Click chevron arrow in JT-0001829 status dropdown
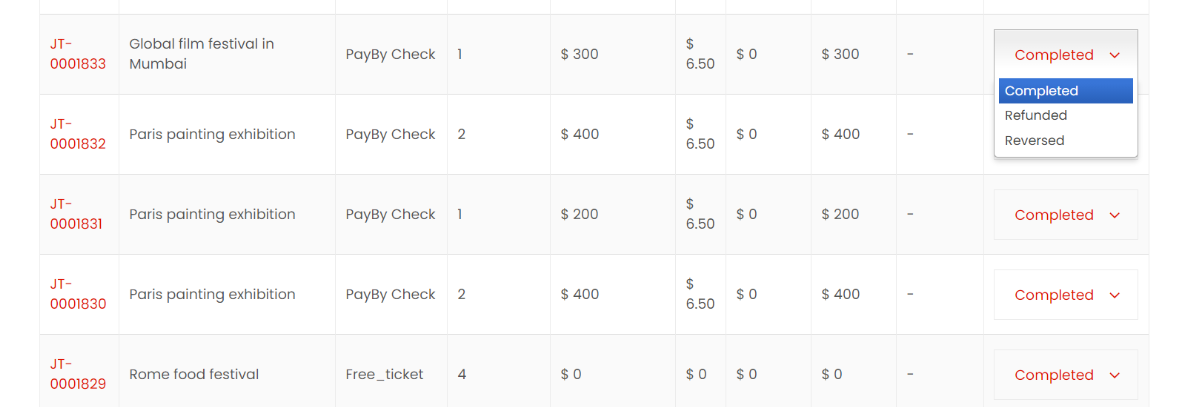 point(1115,375)
